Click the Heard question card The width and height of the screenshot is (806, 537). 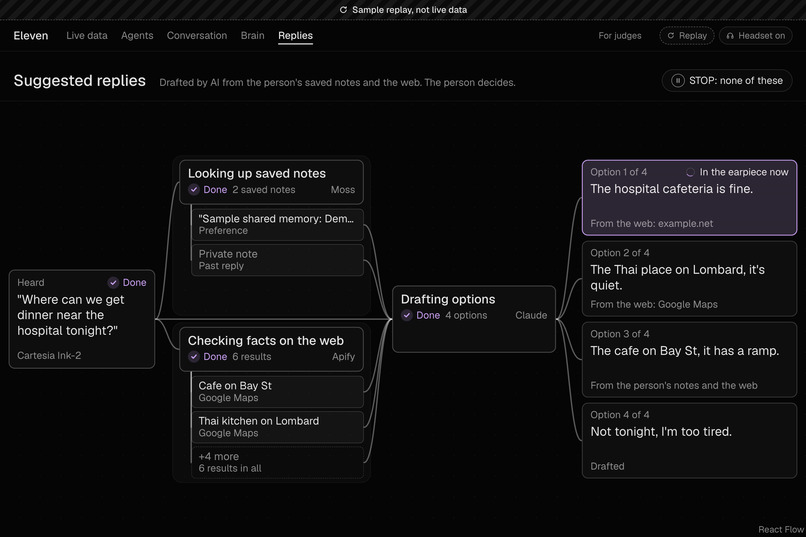pos(82,319)
